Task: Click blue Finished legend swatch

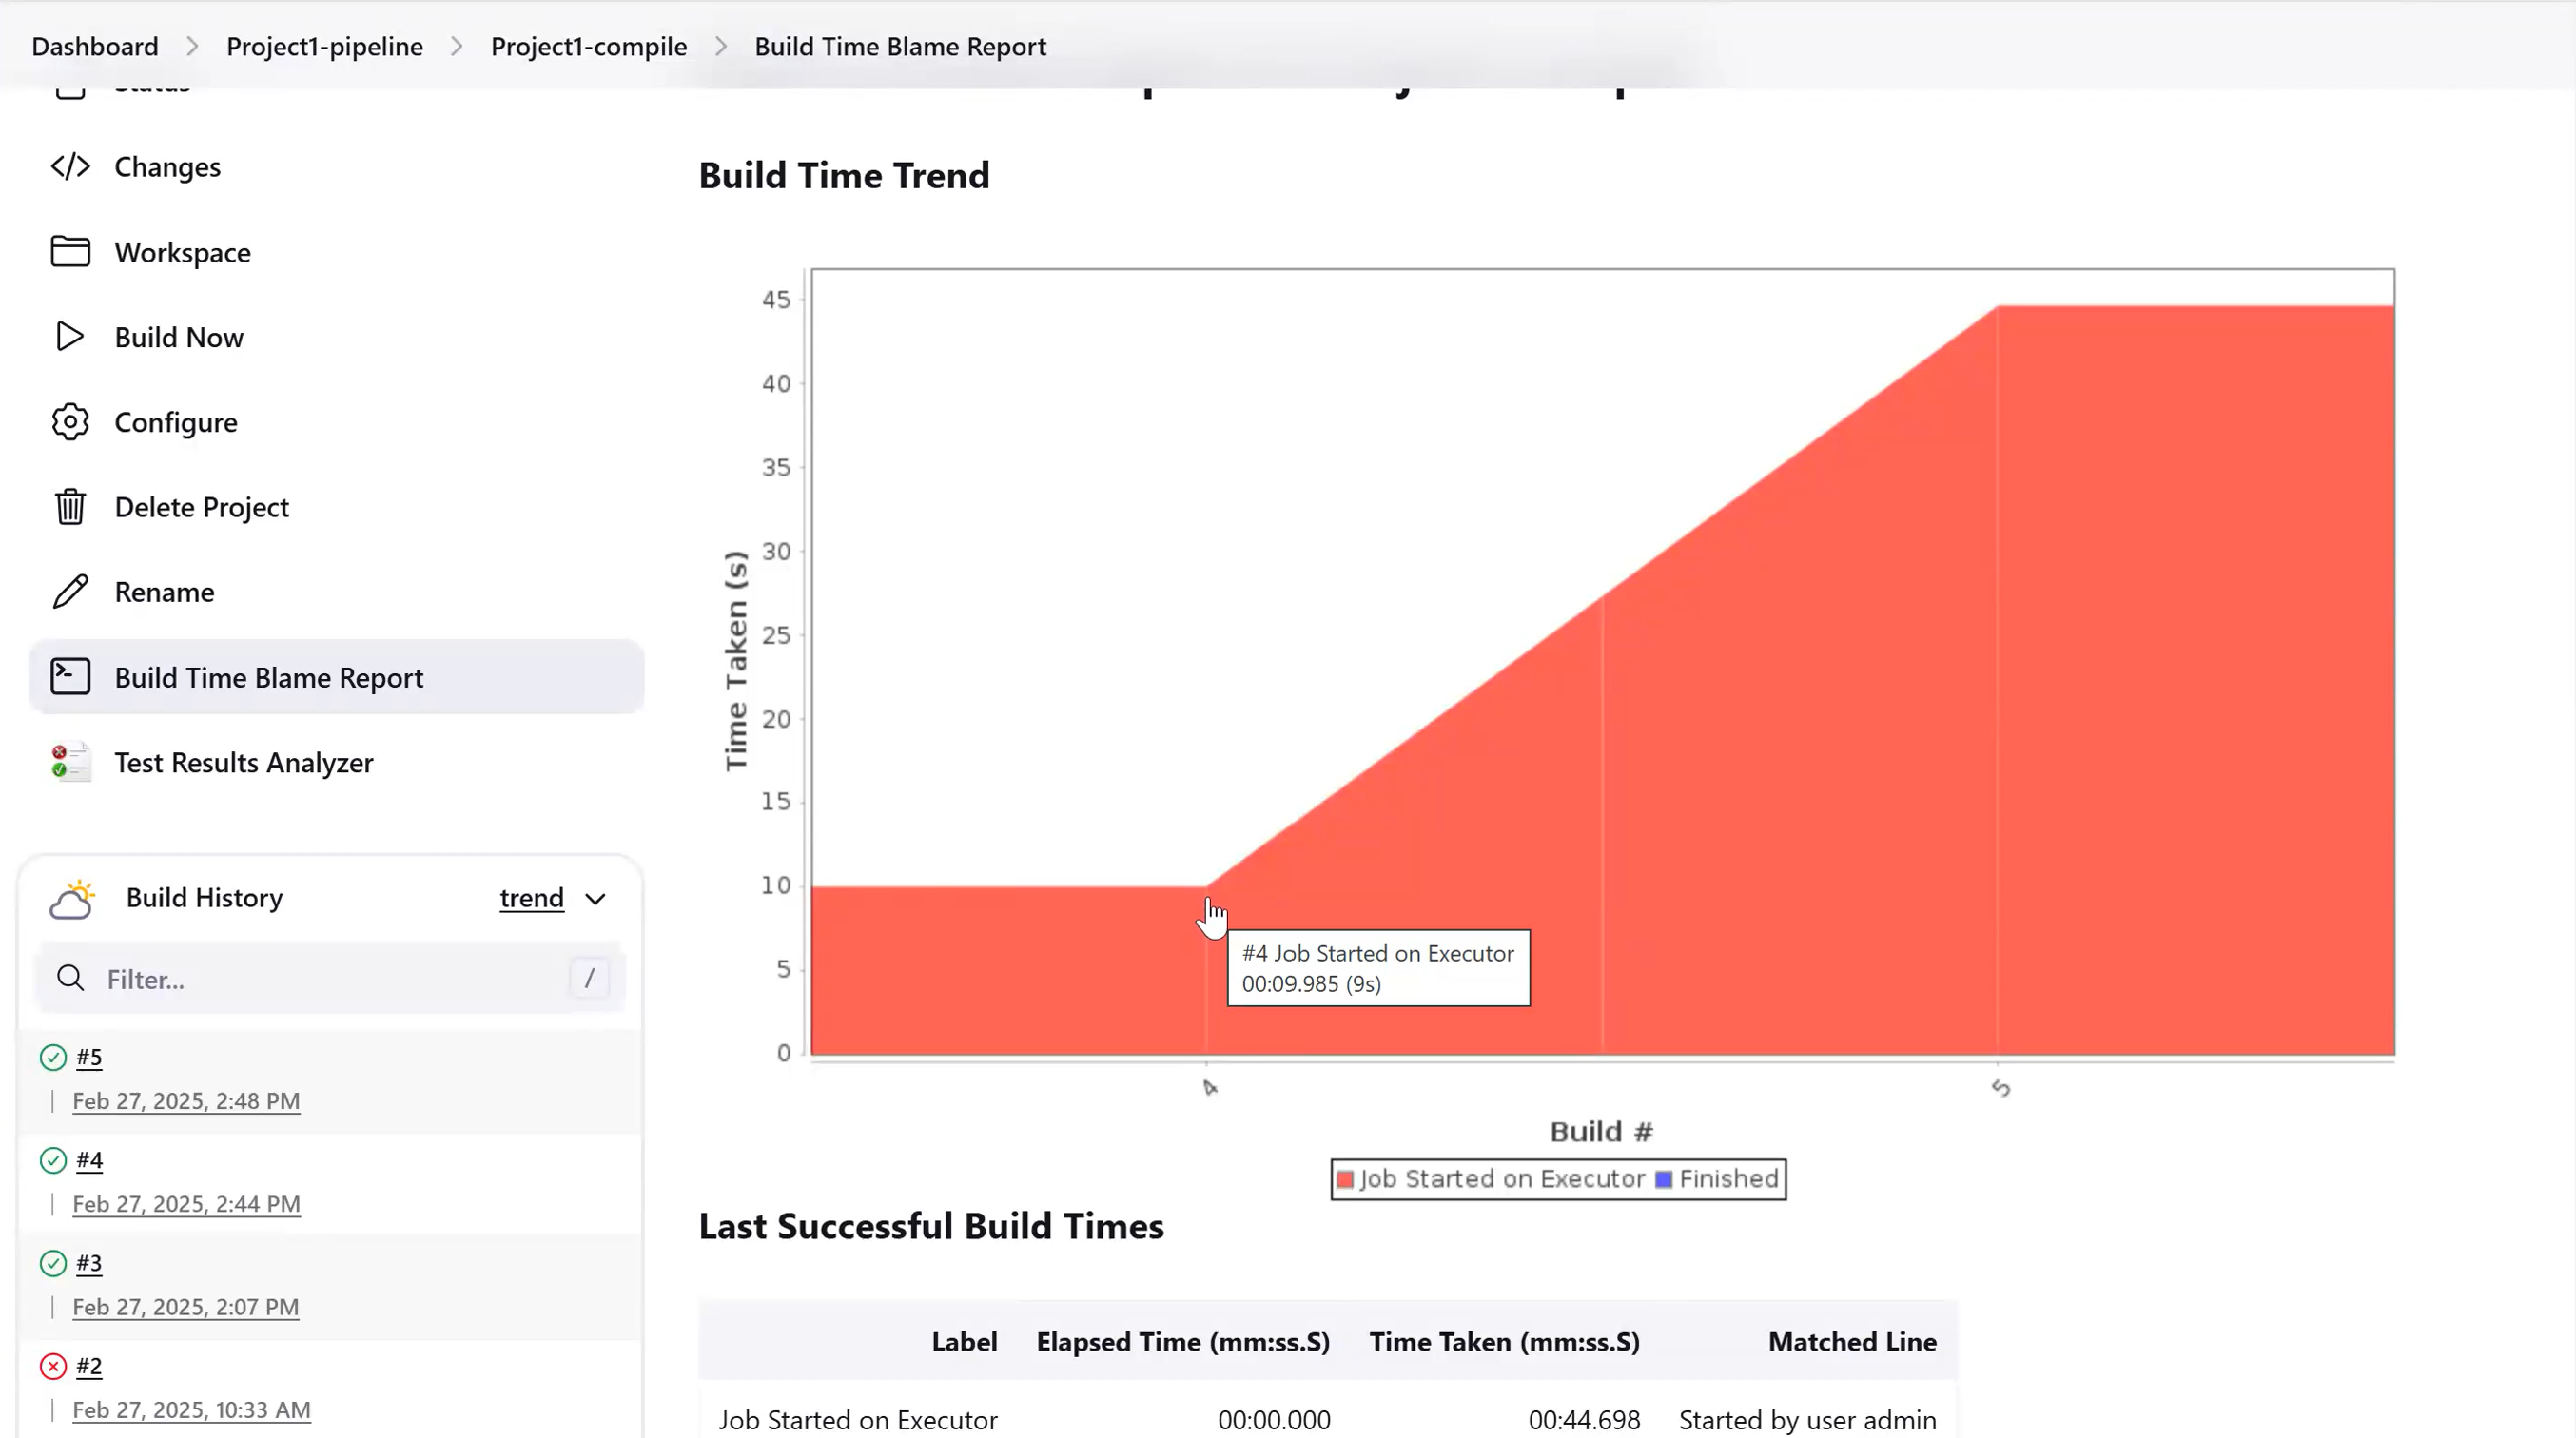Action: [1664, 1179]
